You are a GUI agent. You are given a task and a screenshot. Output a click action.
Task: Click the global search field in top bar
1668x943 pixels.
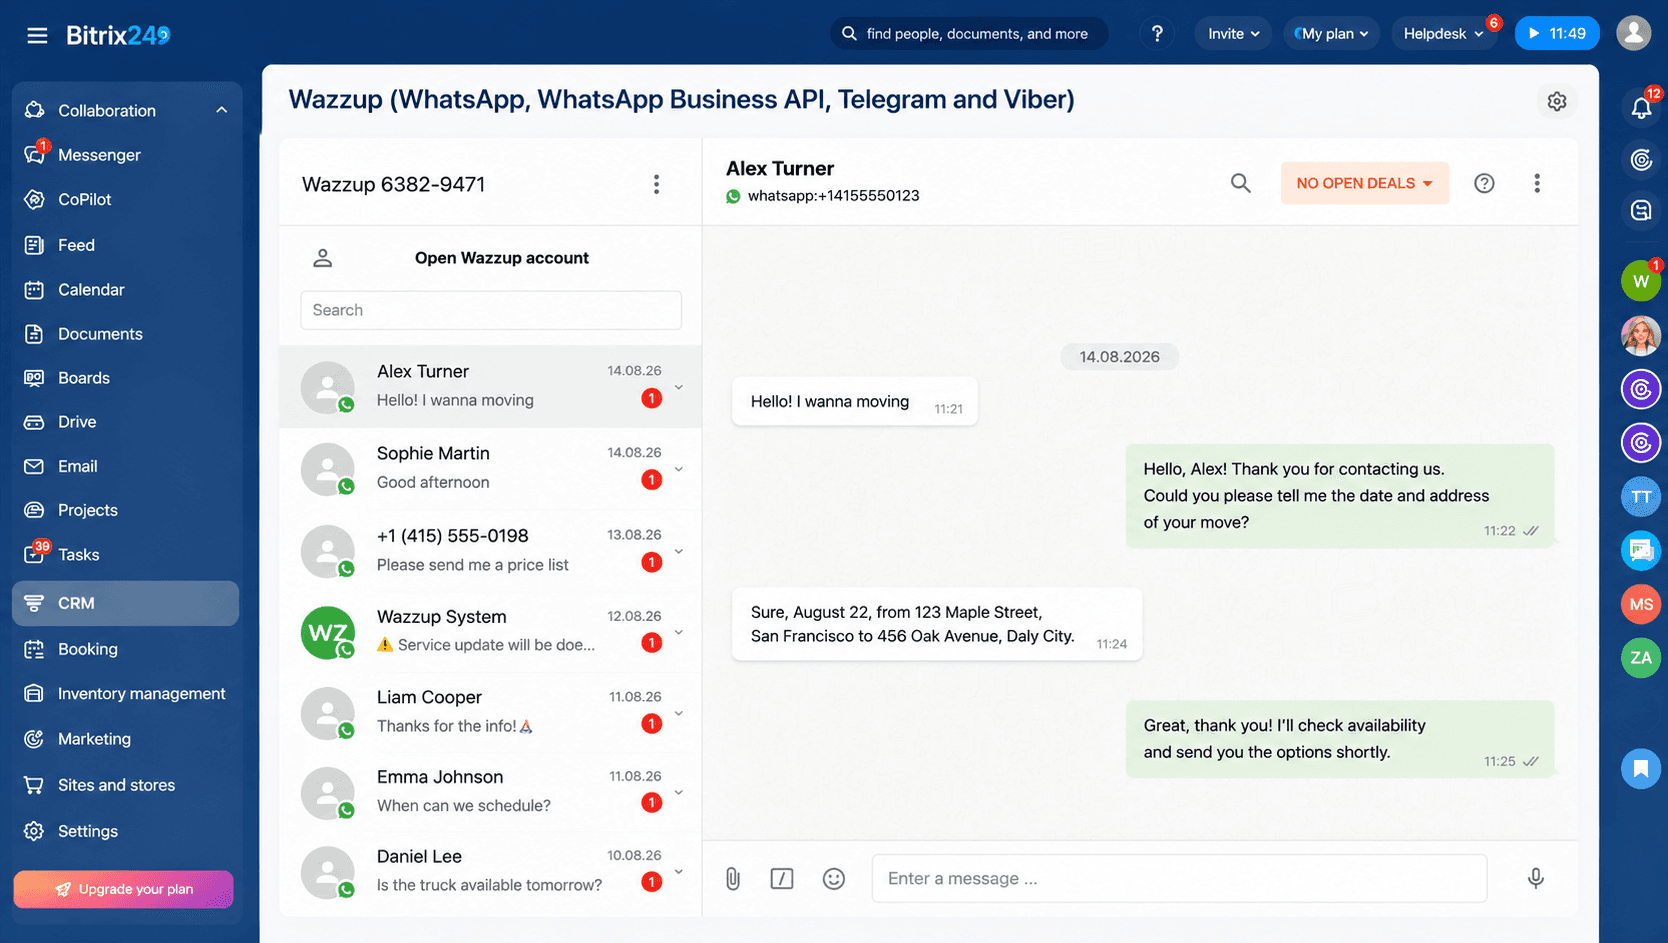point(968,33)
